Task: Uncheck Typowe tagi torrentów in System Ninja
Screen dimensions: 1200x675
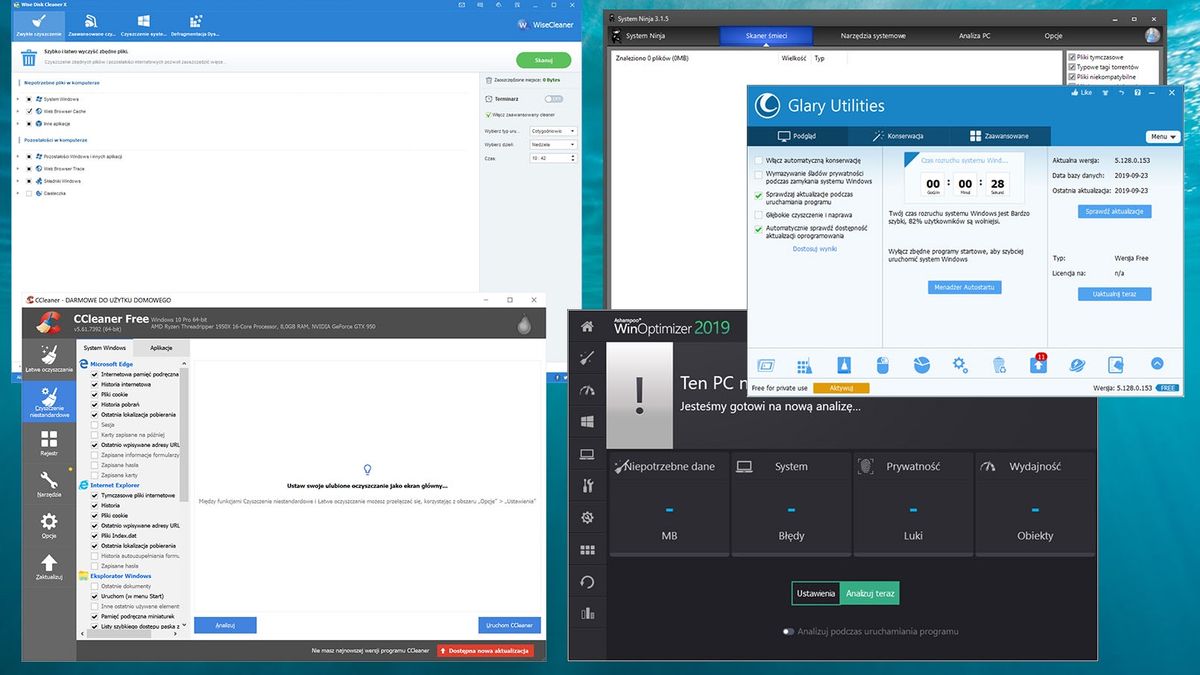Action: [x=1072, y=67]
